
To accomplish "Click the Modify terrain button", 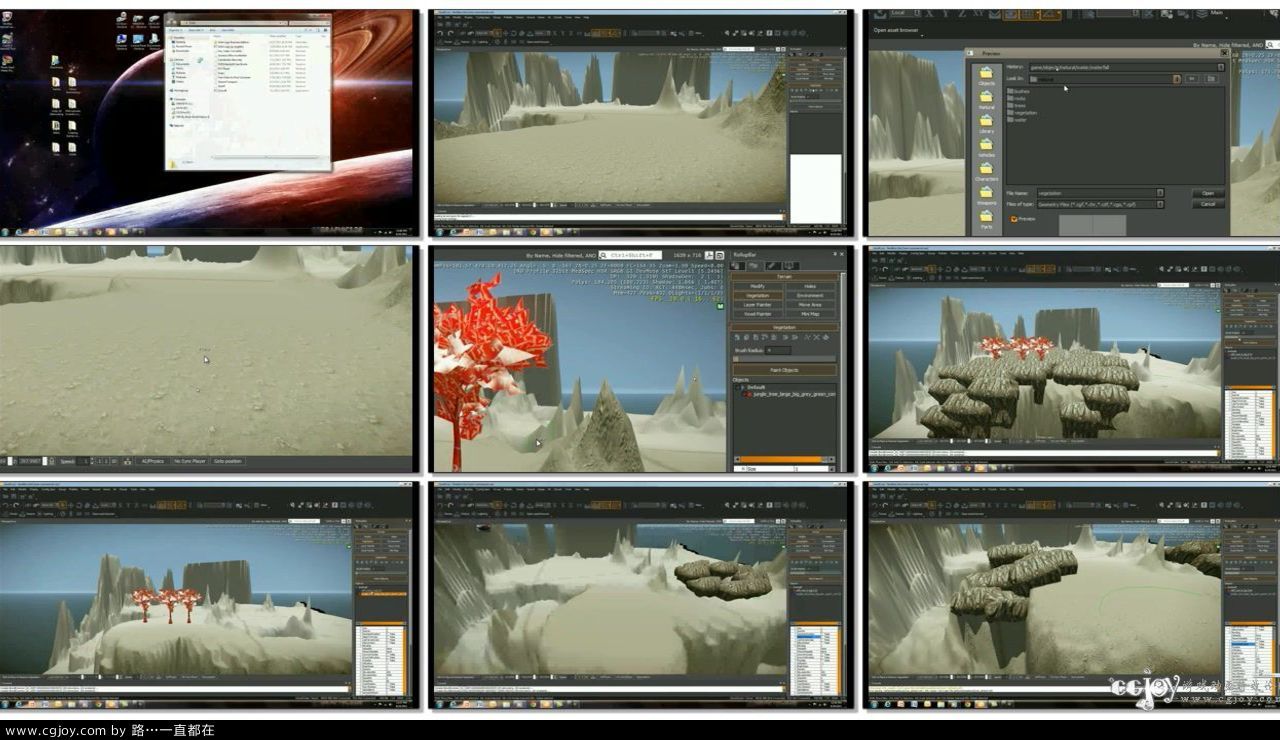I will (x=758, y=286).
